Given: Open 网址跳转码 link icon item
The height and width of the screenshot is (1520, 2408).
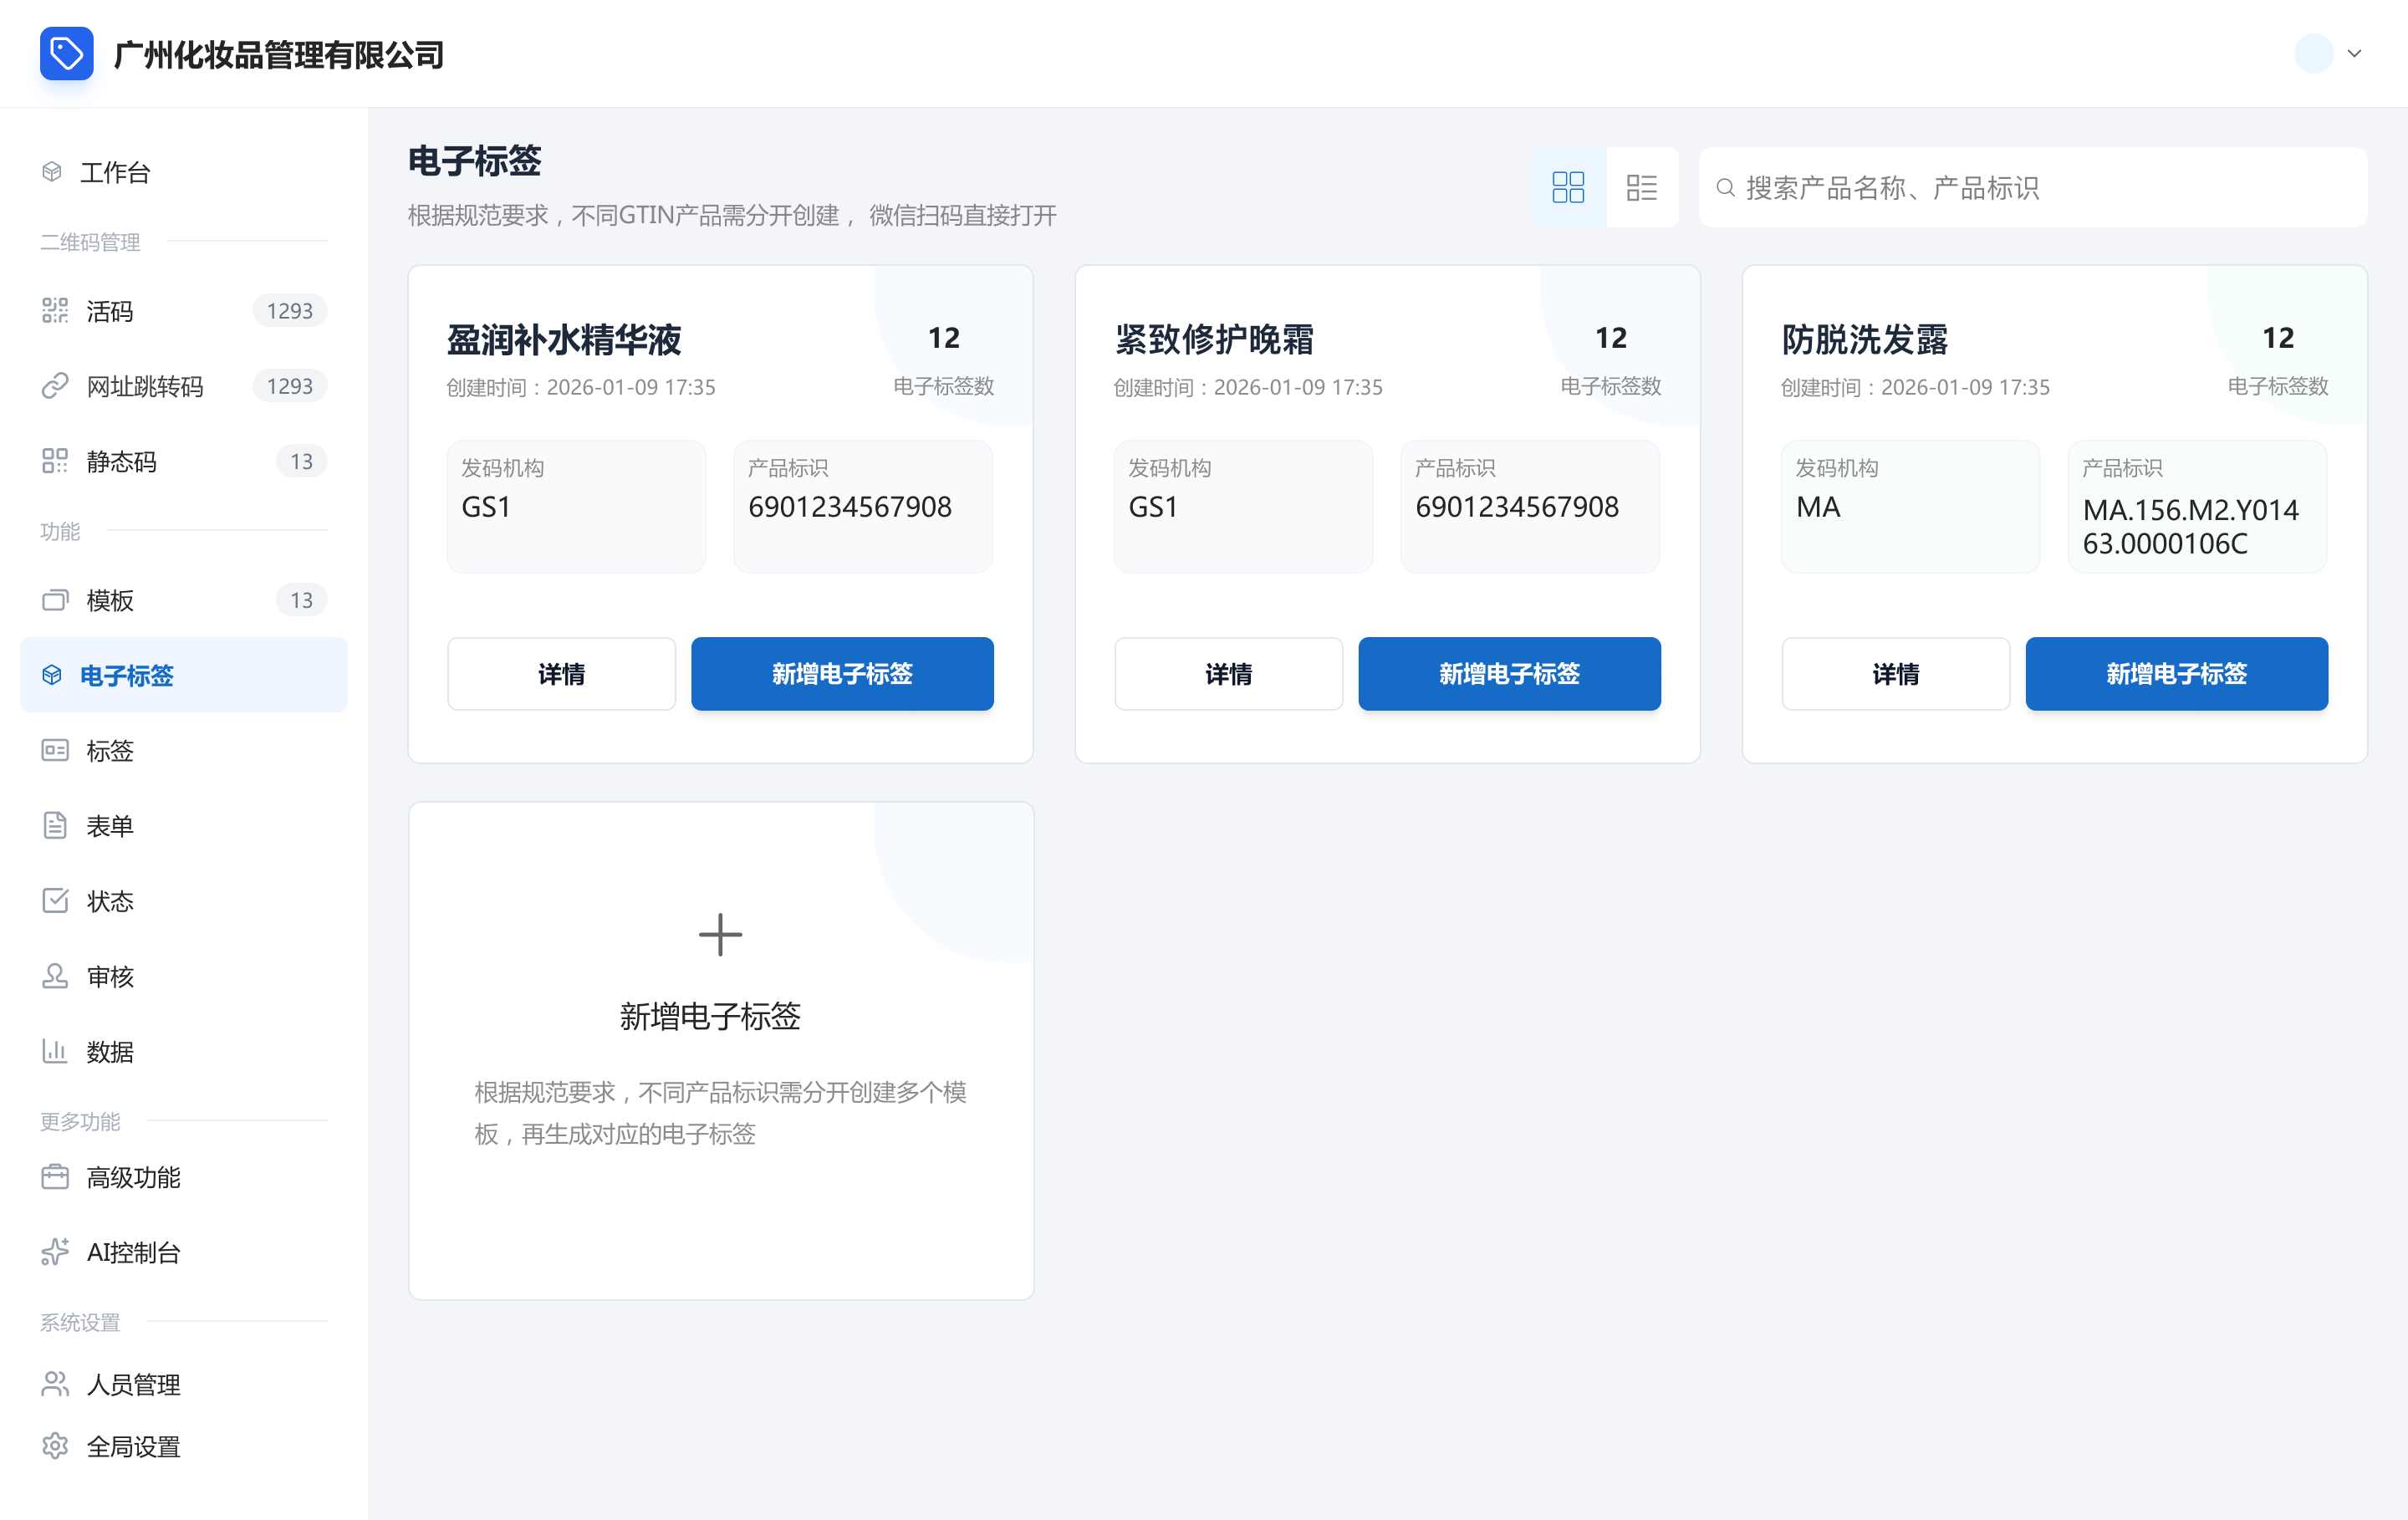Looking at the screenshot, I should (x=144, y=386).
